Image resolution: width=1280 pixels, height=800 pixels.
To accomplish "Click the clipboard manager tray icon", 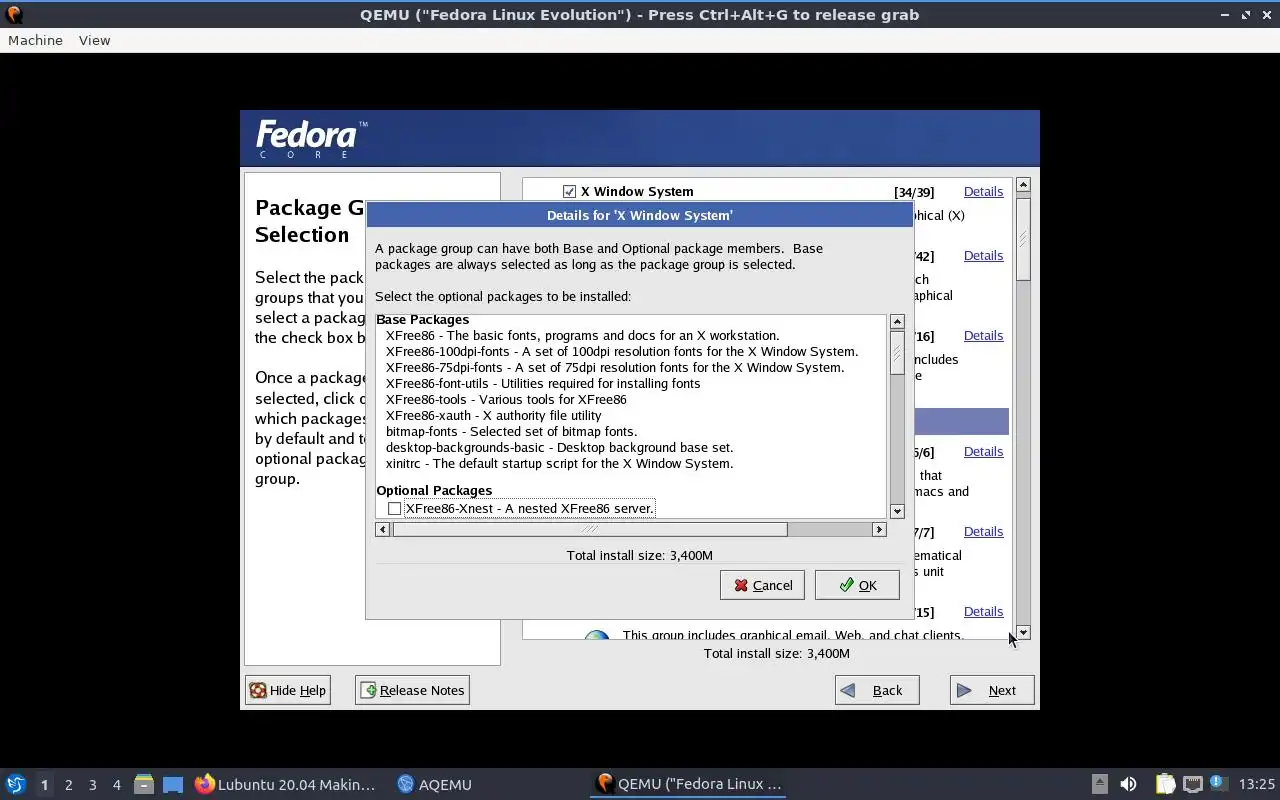I will pos(1165,784).
